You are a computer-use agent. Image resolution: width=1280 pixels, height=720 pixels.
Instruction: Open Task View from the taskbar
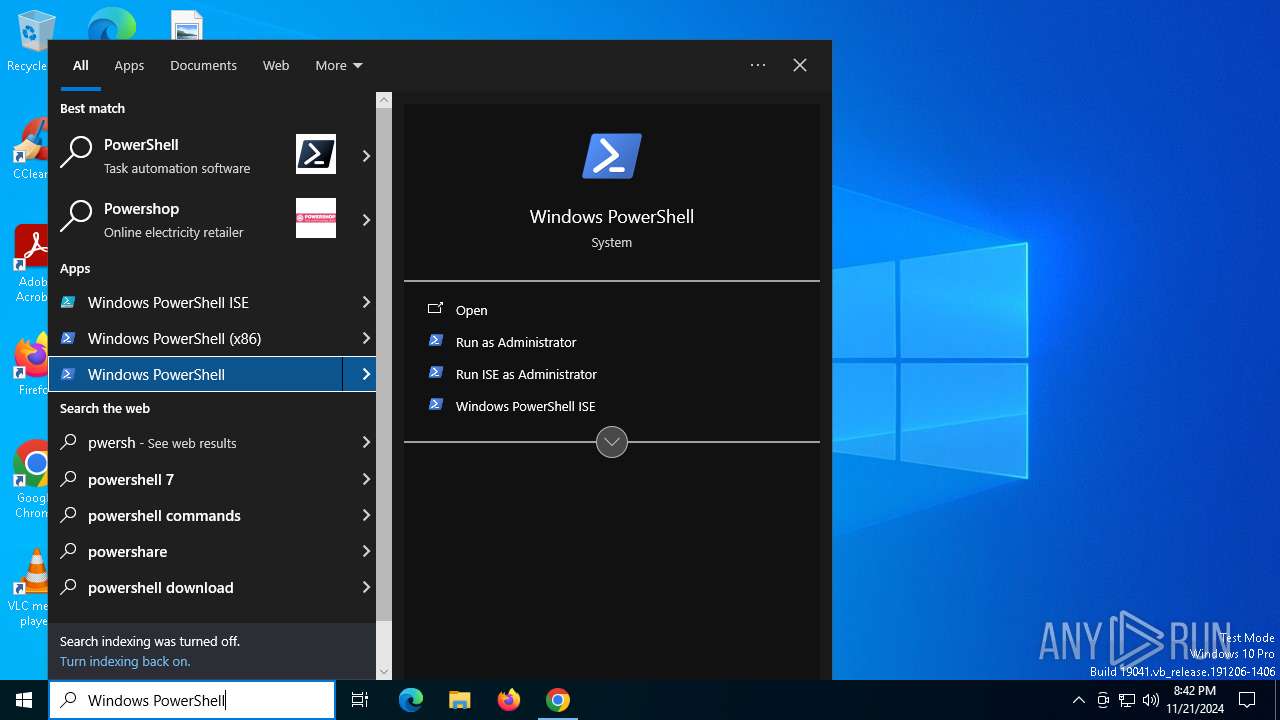coord(360,700)
